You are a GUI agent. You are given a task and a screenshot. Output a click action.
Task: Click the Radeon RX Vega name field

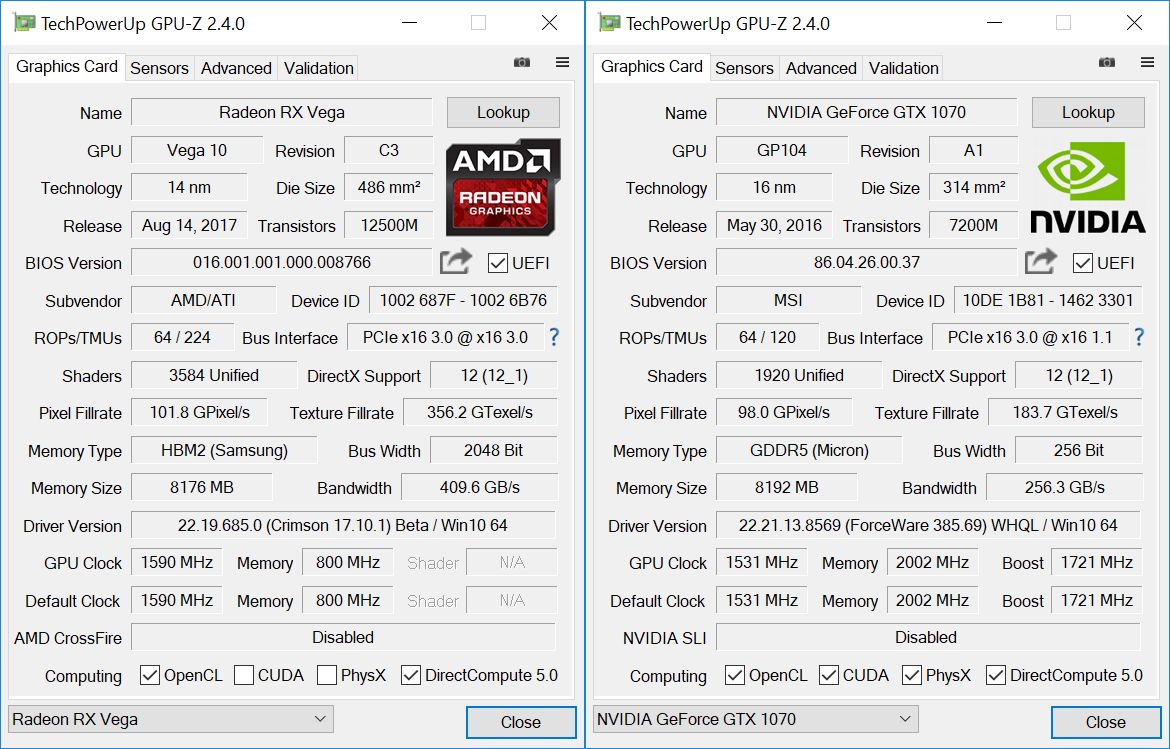[282, 112]
